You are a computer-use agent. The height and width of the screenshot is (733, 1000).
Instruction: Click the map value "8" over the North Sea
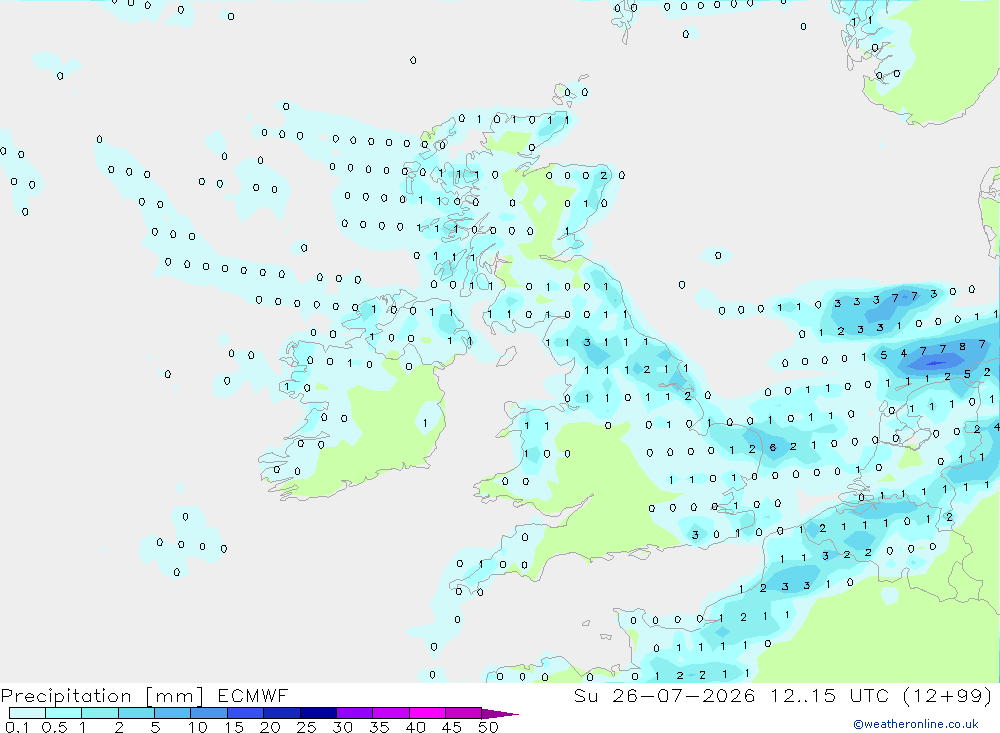(962, 347)
